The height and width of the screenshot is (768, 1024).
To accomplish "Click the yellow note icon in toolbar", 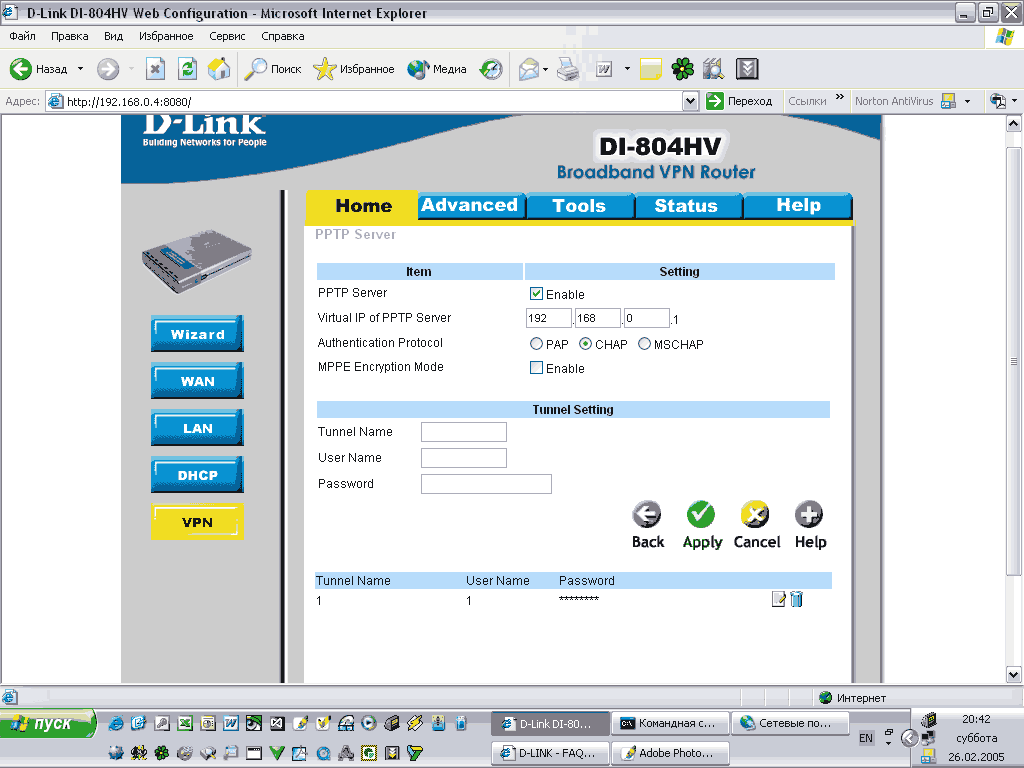I will tap(650, 69).
